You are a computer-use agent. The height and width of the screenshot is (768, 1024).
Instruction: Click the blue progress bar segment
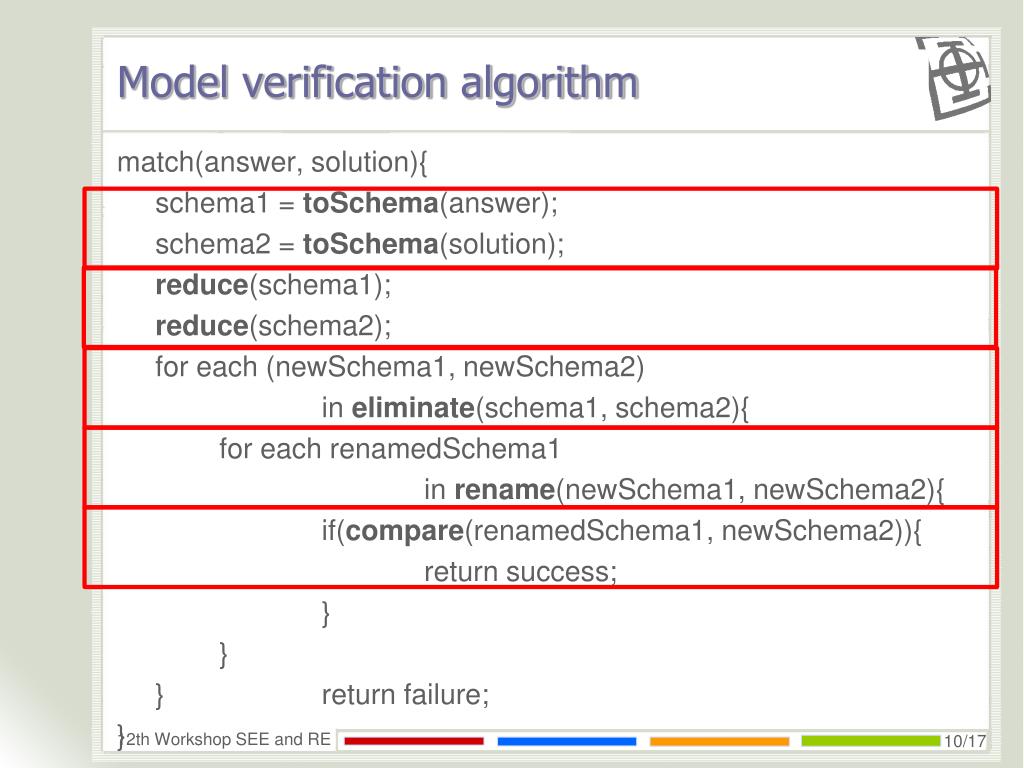click(x=566, y=741)
